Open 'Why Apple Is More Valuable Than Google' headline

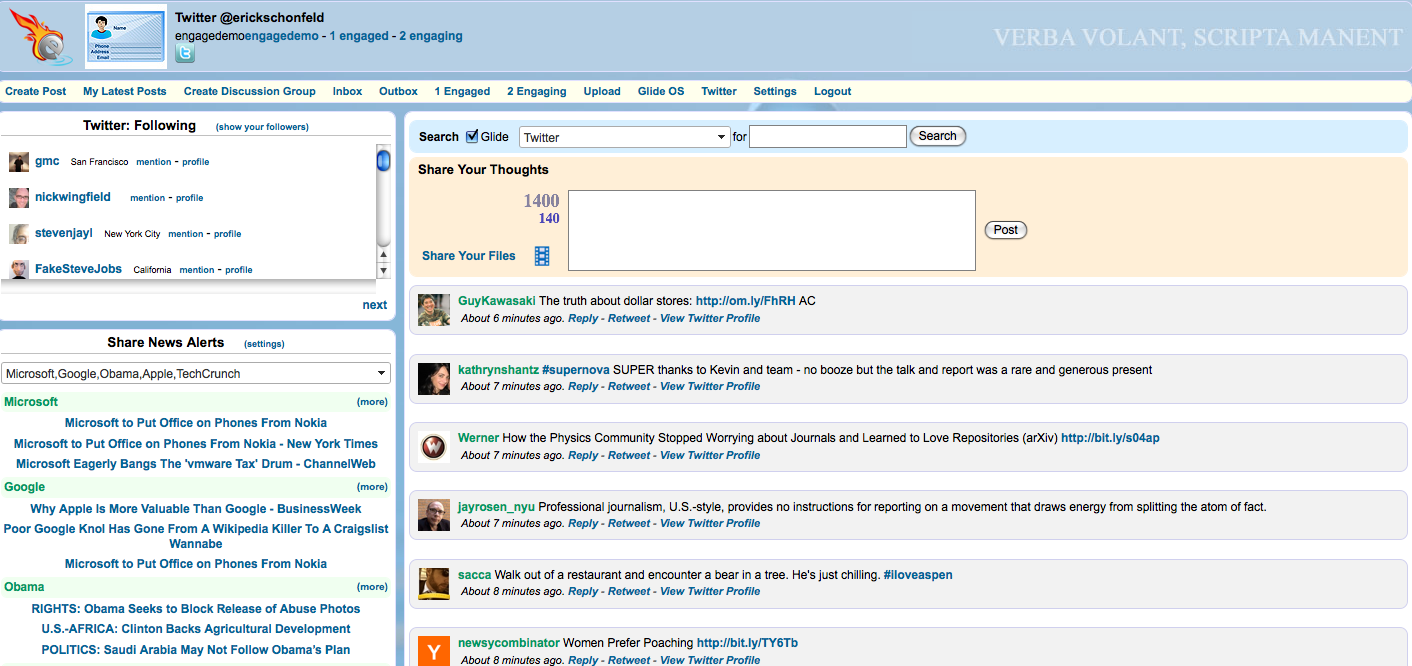pyautogui.click(x=196, y=509)
